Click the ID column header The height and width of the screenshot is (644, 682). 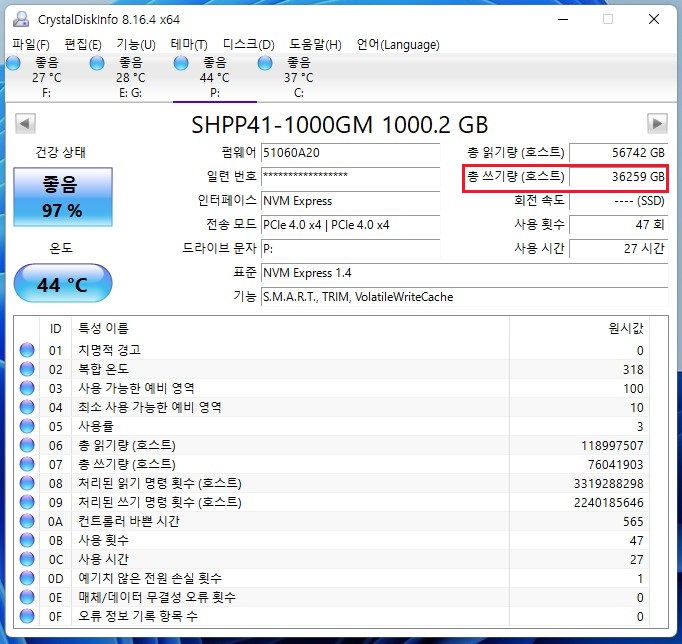pos(56,328)
